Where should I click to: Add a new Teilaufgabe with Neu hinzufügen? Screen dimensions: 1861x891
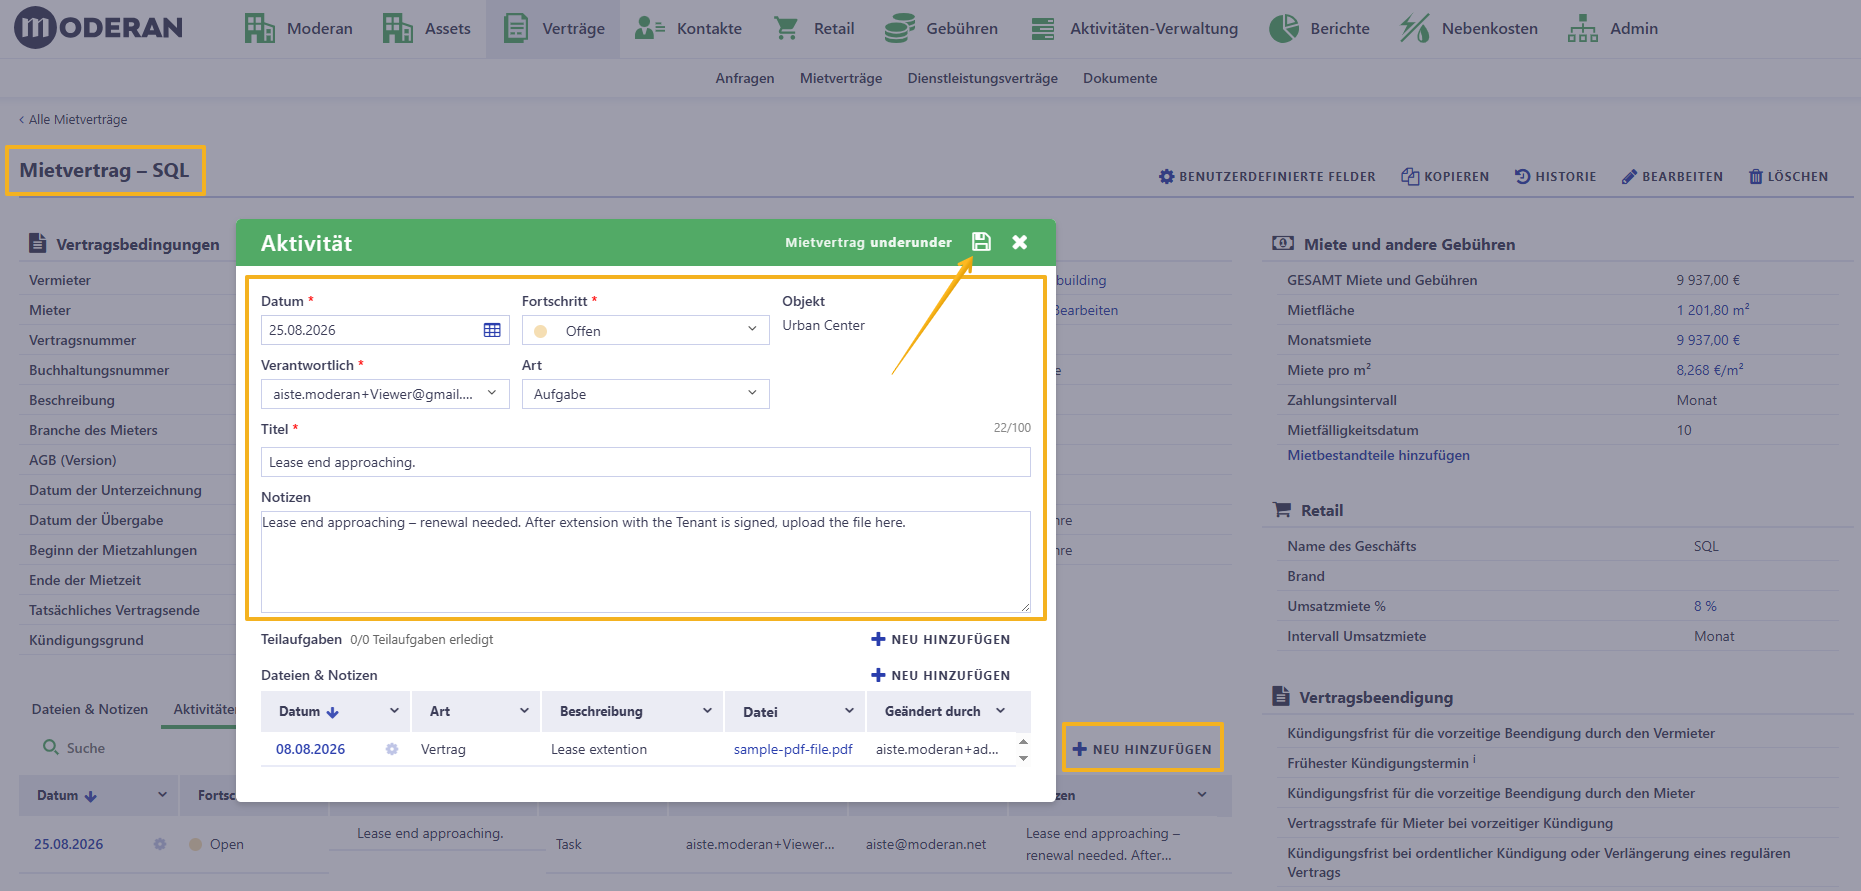tap(940, 639)
